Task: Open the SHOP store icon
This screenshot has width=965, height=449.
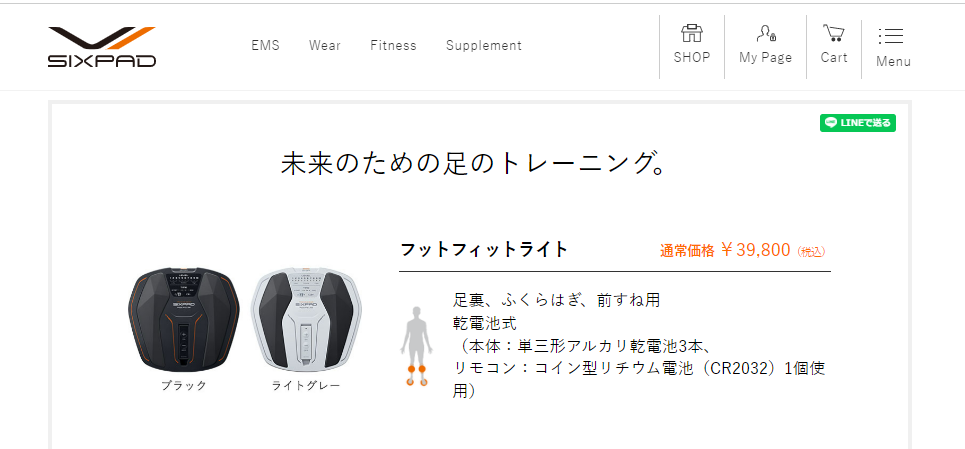Action: [x=692, y=33]
